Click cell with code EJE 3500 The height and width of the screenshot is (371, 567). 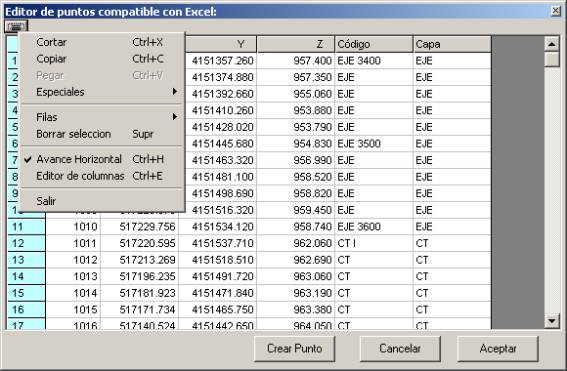pyautogui.click(x=374, y=144)
